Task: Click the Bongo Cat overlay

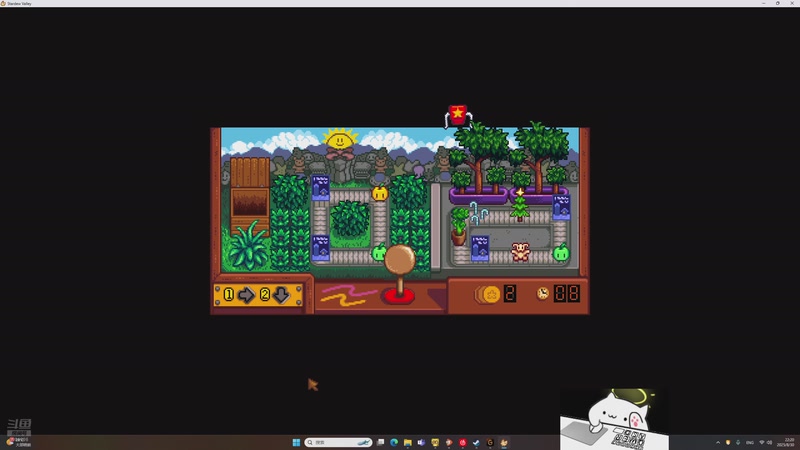Action: tap(614, 419)
